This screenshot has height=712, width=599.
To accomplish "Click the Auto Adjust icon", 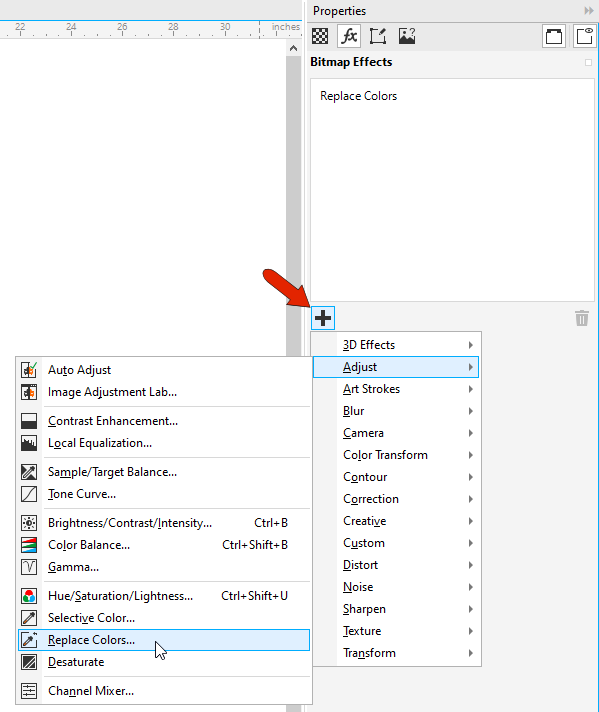I will click(x=29, y=370).
